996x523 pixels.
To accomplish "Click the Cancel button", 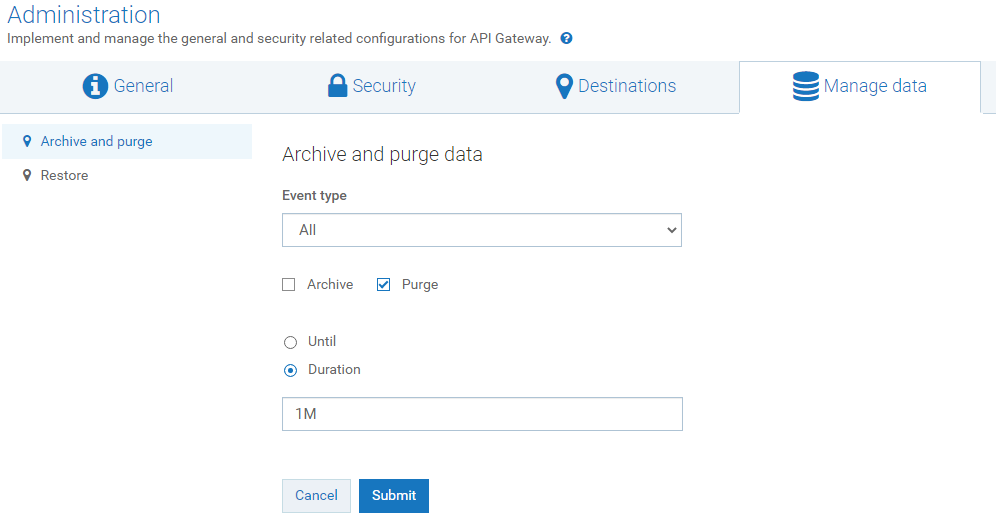I will 316,496.
